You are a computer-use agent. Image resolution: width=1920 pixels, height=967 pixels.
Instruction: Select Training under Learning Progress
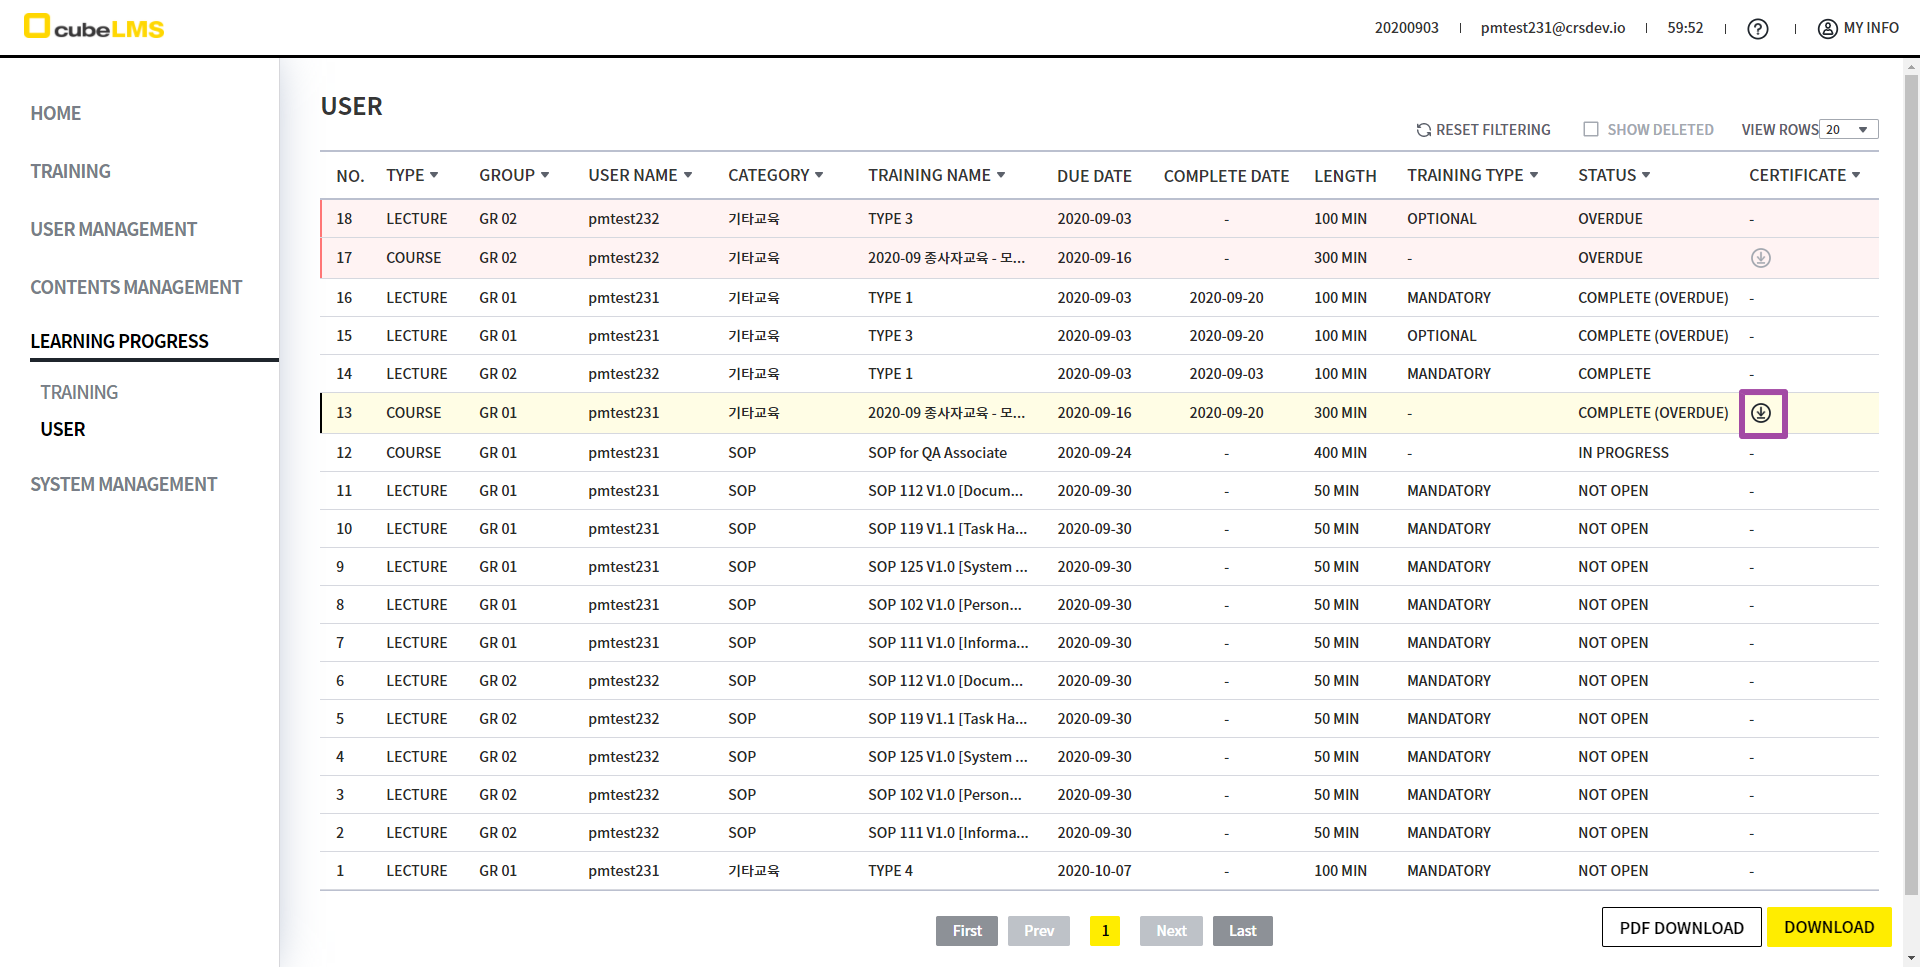[79, 392]
